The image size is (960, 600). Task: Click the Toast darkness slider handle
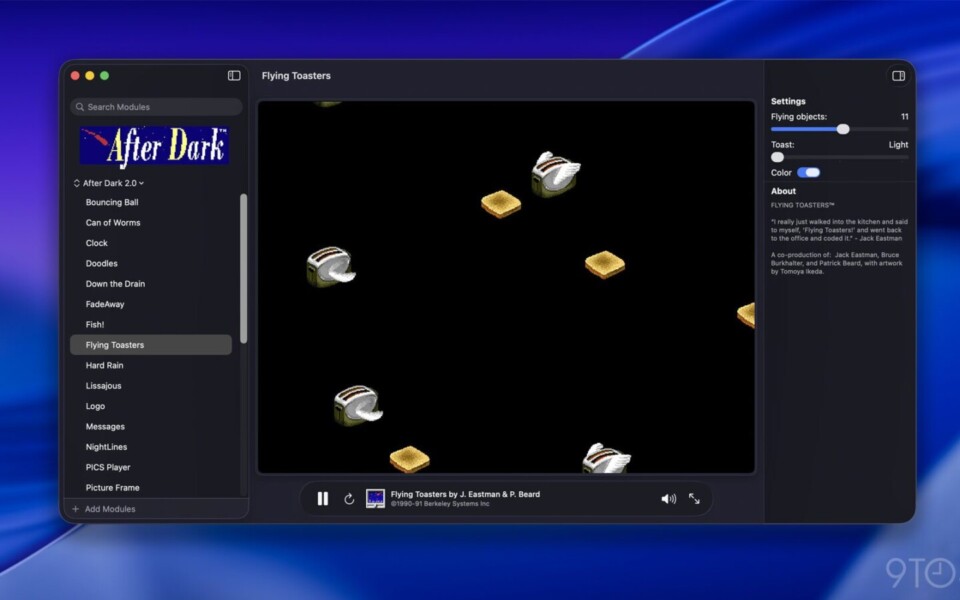[x=778, y=157]
